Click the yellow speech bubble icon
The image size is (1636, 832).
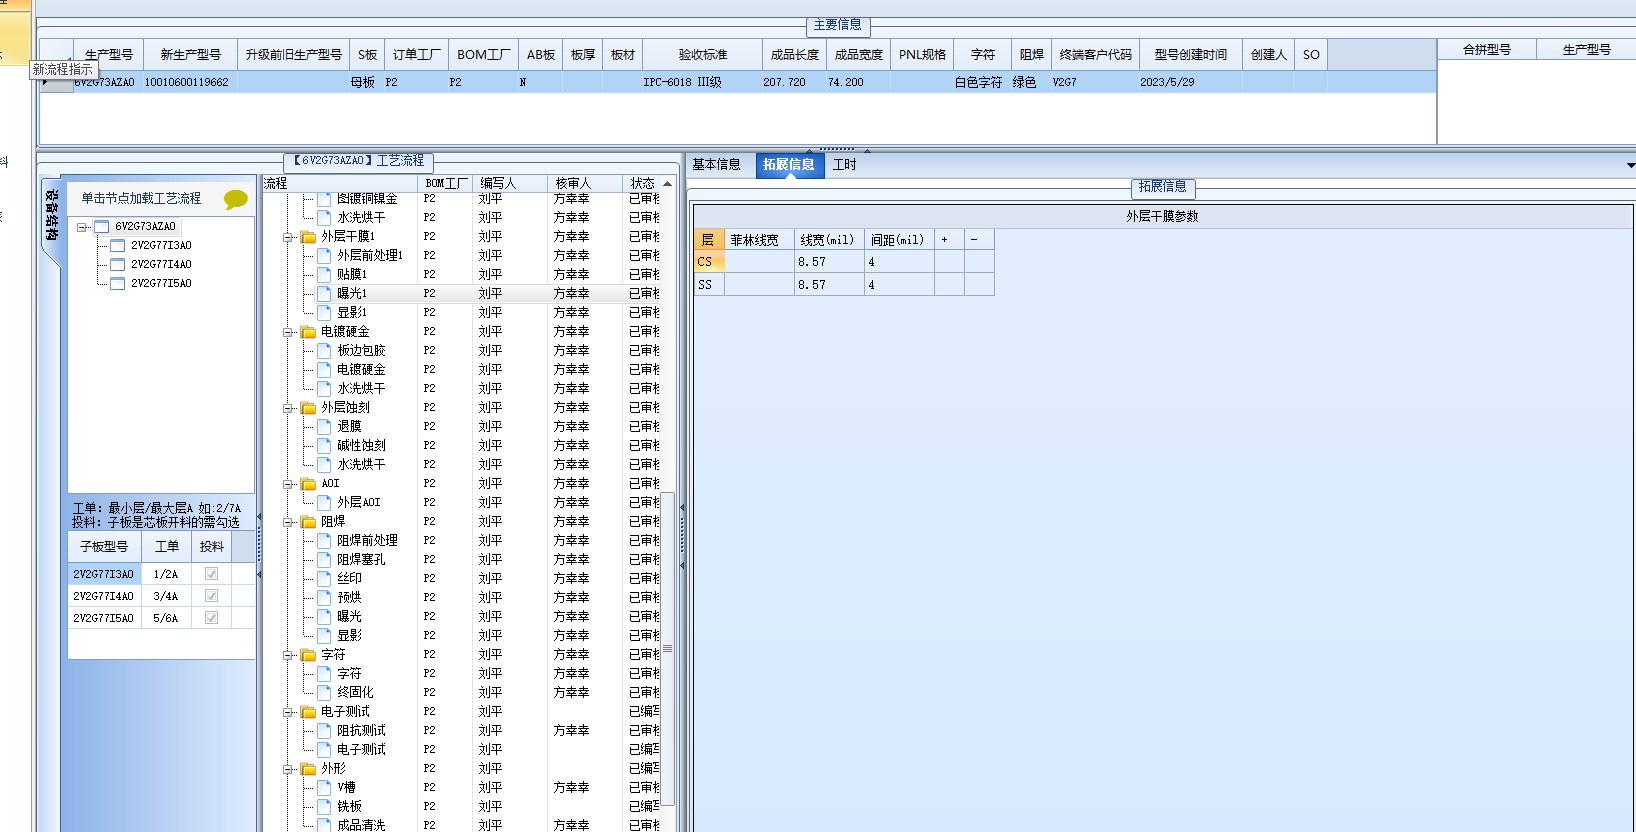(236, 199)
